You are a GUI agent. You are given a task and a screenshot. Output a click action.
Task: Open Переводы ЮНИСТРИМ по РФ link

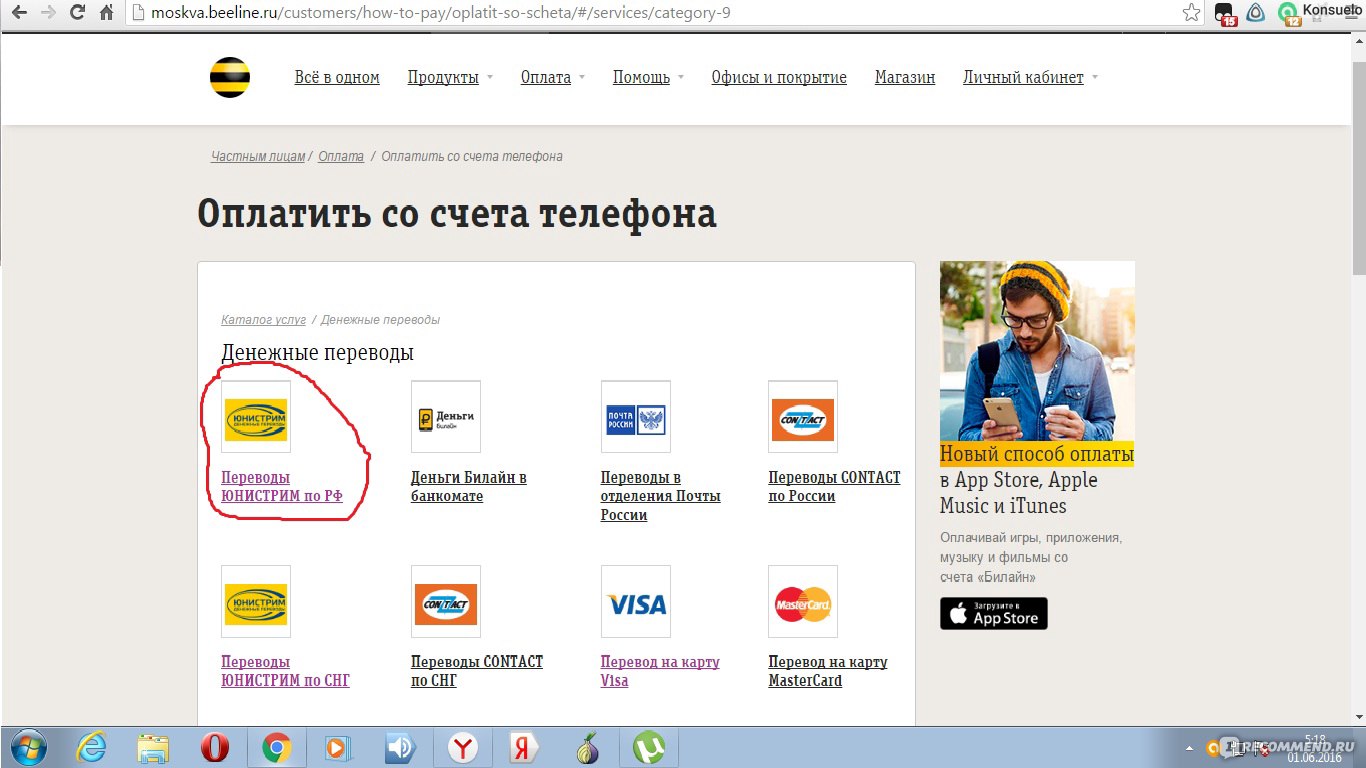coord(282,487)
